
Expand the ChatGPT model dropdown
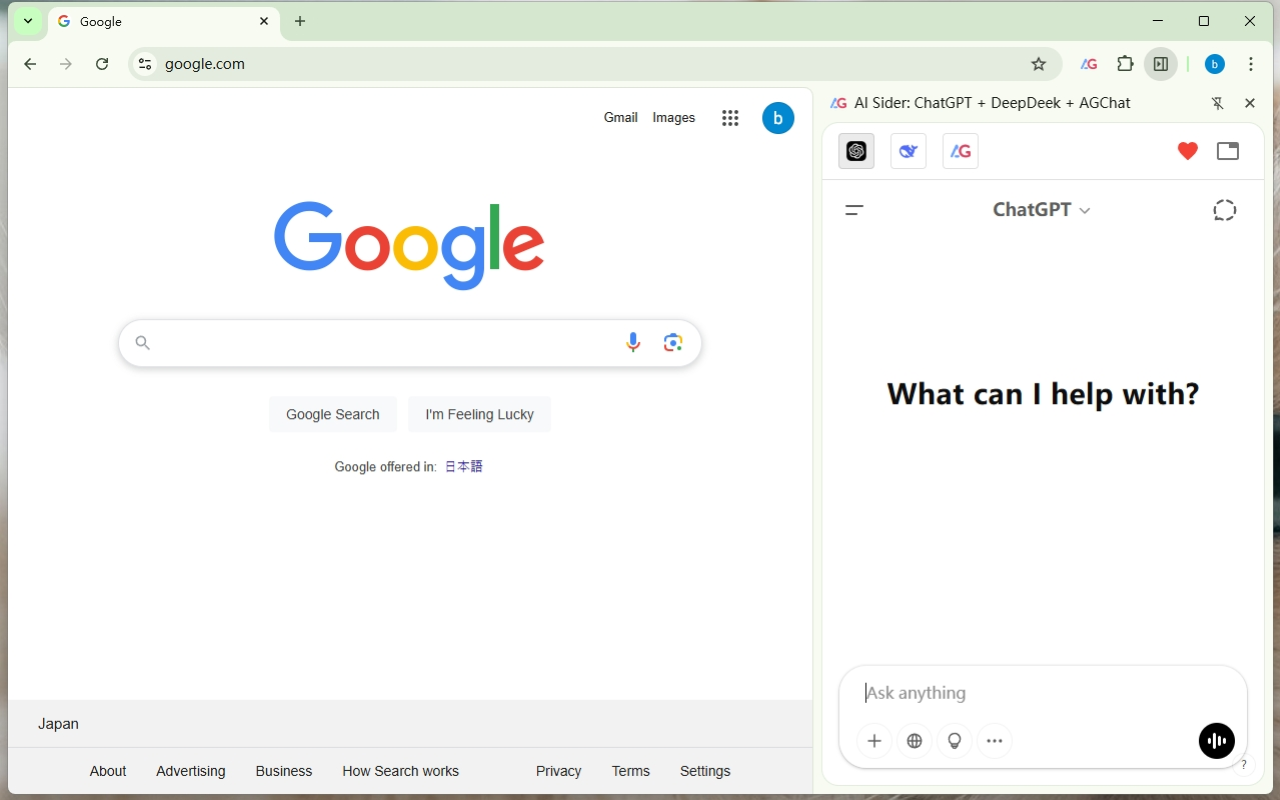1041,210
